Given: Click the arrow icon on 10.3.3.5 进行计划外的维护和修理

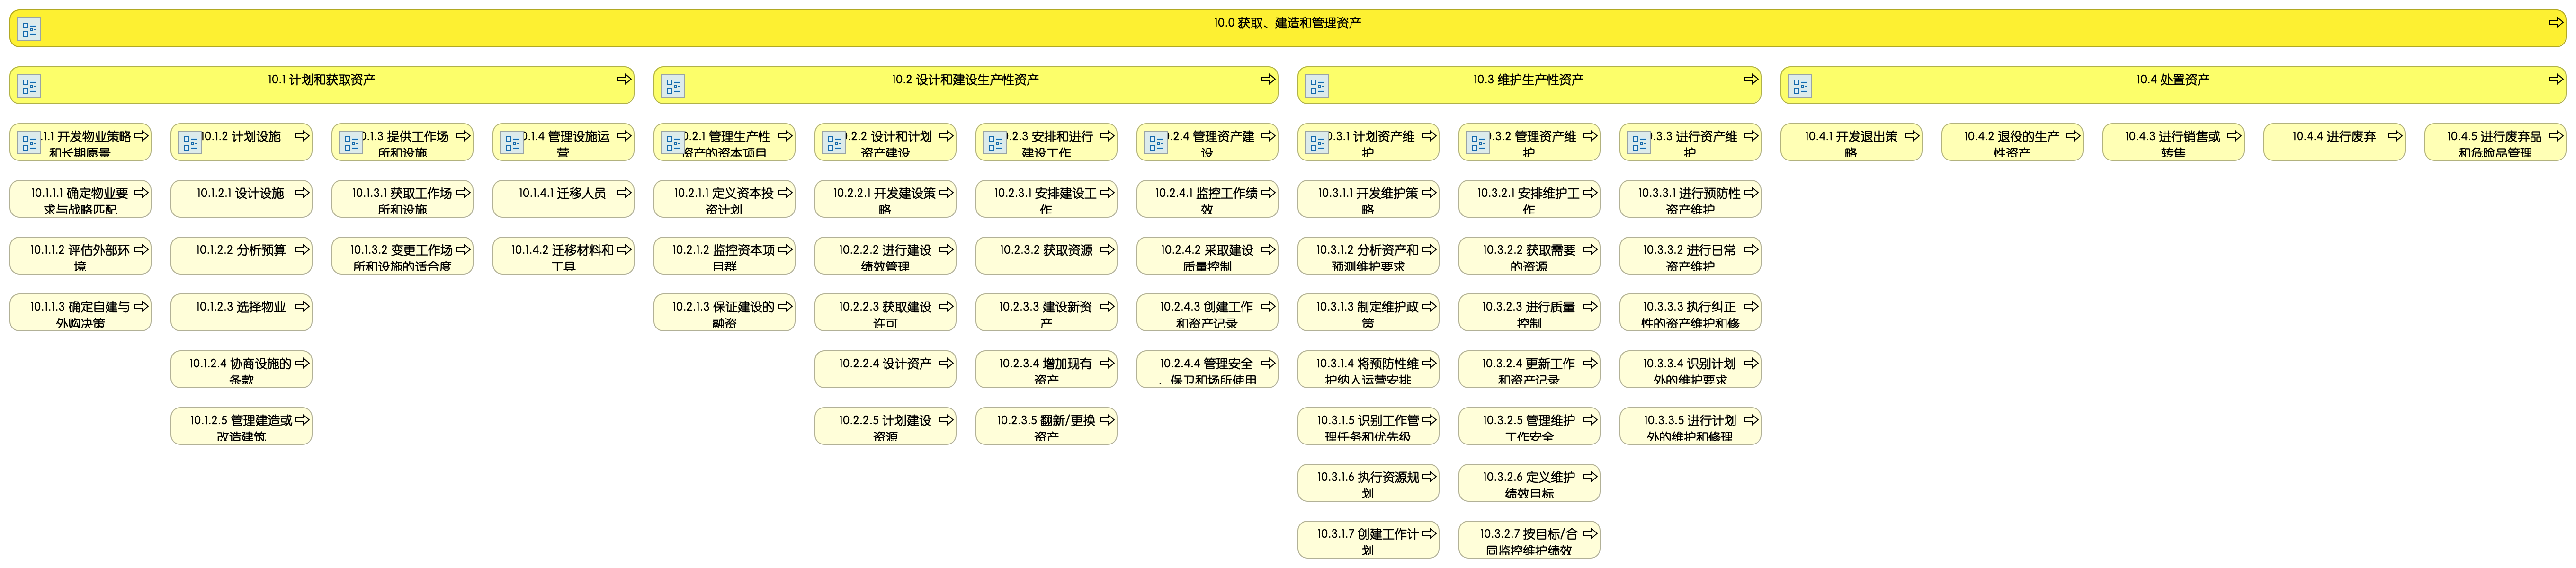Looking at the screenshot, I should [1751, 420].
